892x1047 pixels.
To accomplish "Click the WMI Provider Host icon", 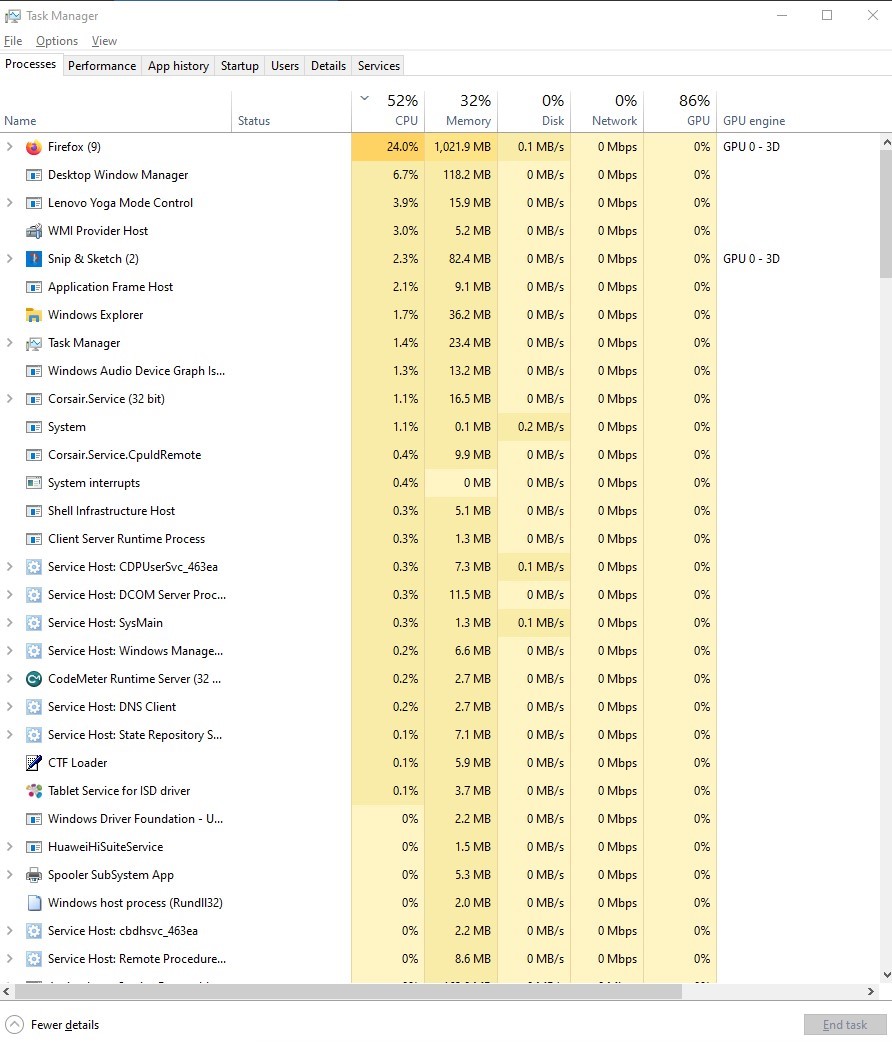I will [x=33, y=232].
